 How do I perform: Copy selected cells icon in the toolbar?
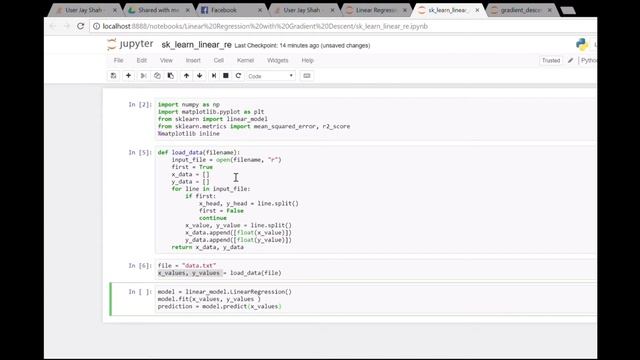pos(157,76)
